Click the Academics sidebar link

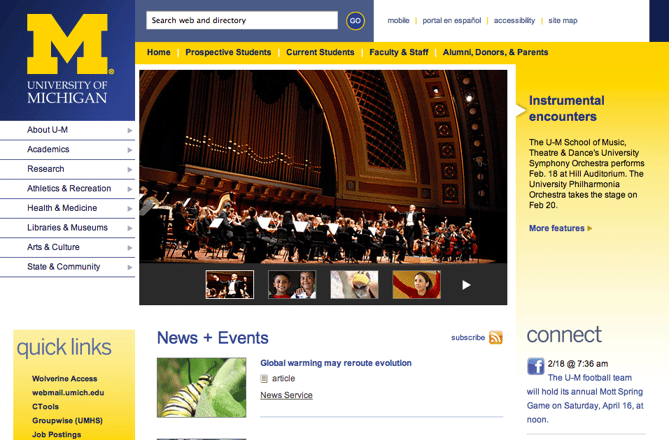click(48, 149)
